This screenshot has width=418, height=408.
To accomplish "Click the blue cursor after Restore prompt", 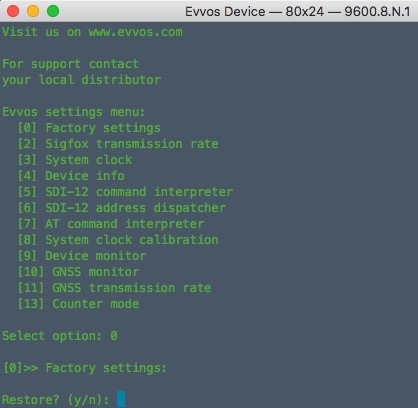I will pyautogui.click(x=121, y=399).
